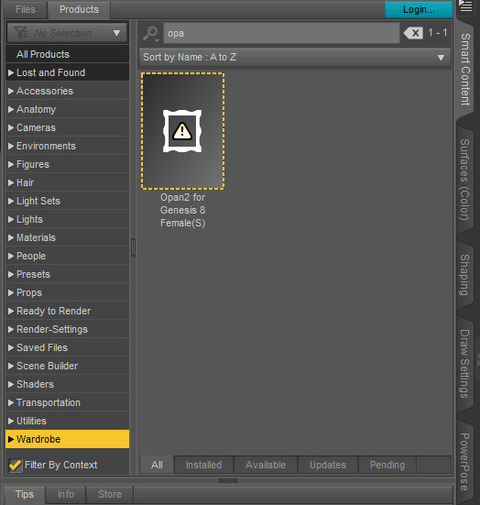This screenshot has height=505, width=480.
Task: Click the filter funnel icon
Action: click(21, 33)
